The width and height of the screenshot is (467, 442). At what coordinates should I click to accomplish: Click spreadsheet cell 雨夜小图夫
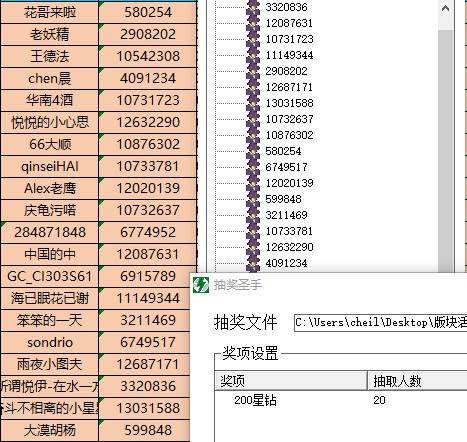pyautogui.click(x=50, y=364)
